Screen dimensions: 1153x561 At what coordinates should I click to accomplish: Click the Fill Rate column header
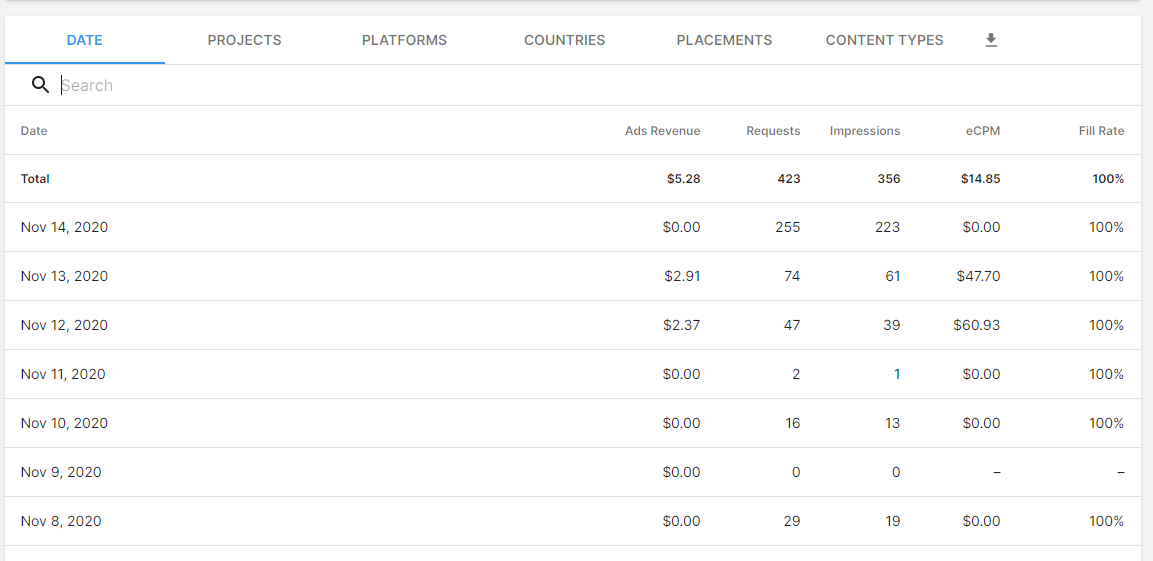[x=1101, y=131]
